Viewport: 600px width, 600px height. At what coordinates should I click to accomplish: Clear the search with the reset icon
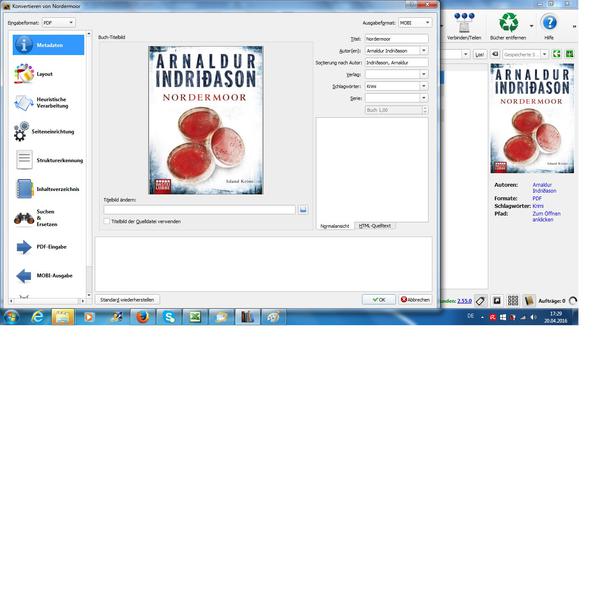coord(495,54)
